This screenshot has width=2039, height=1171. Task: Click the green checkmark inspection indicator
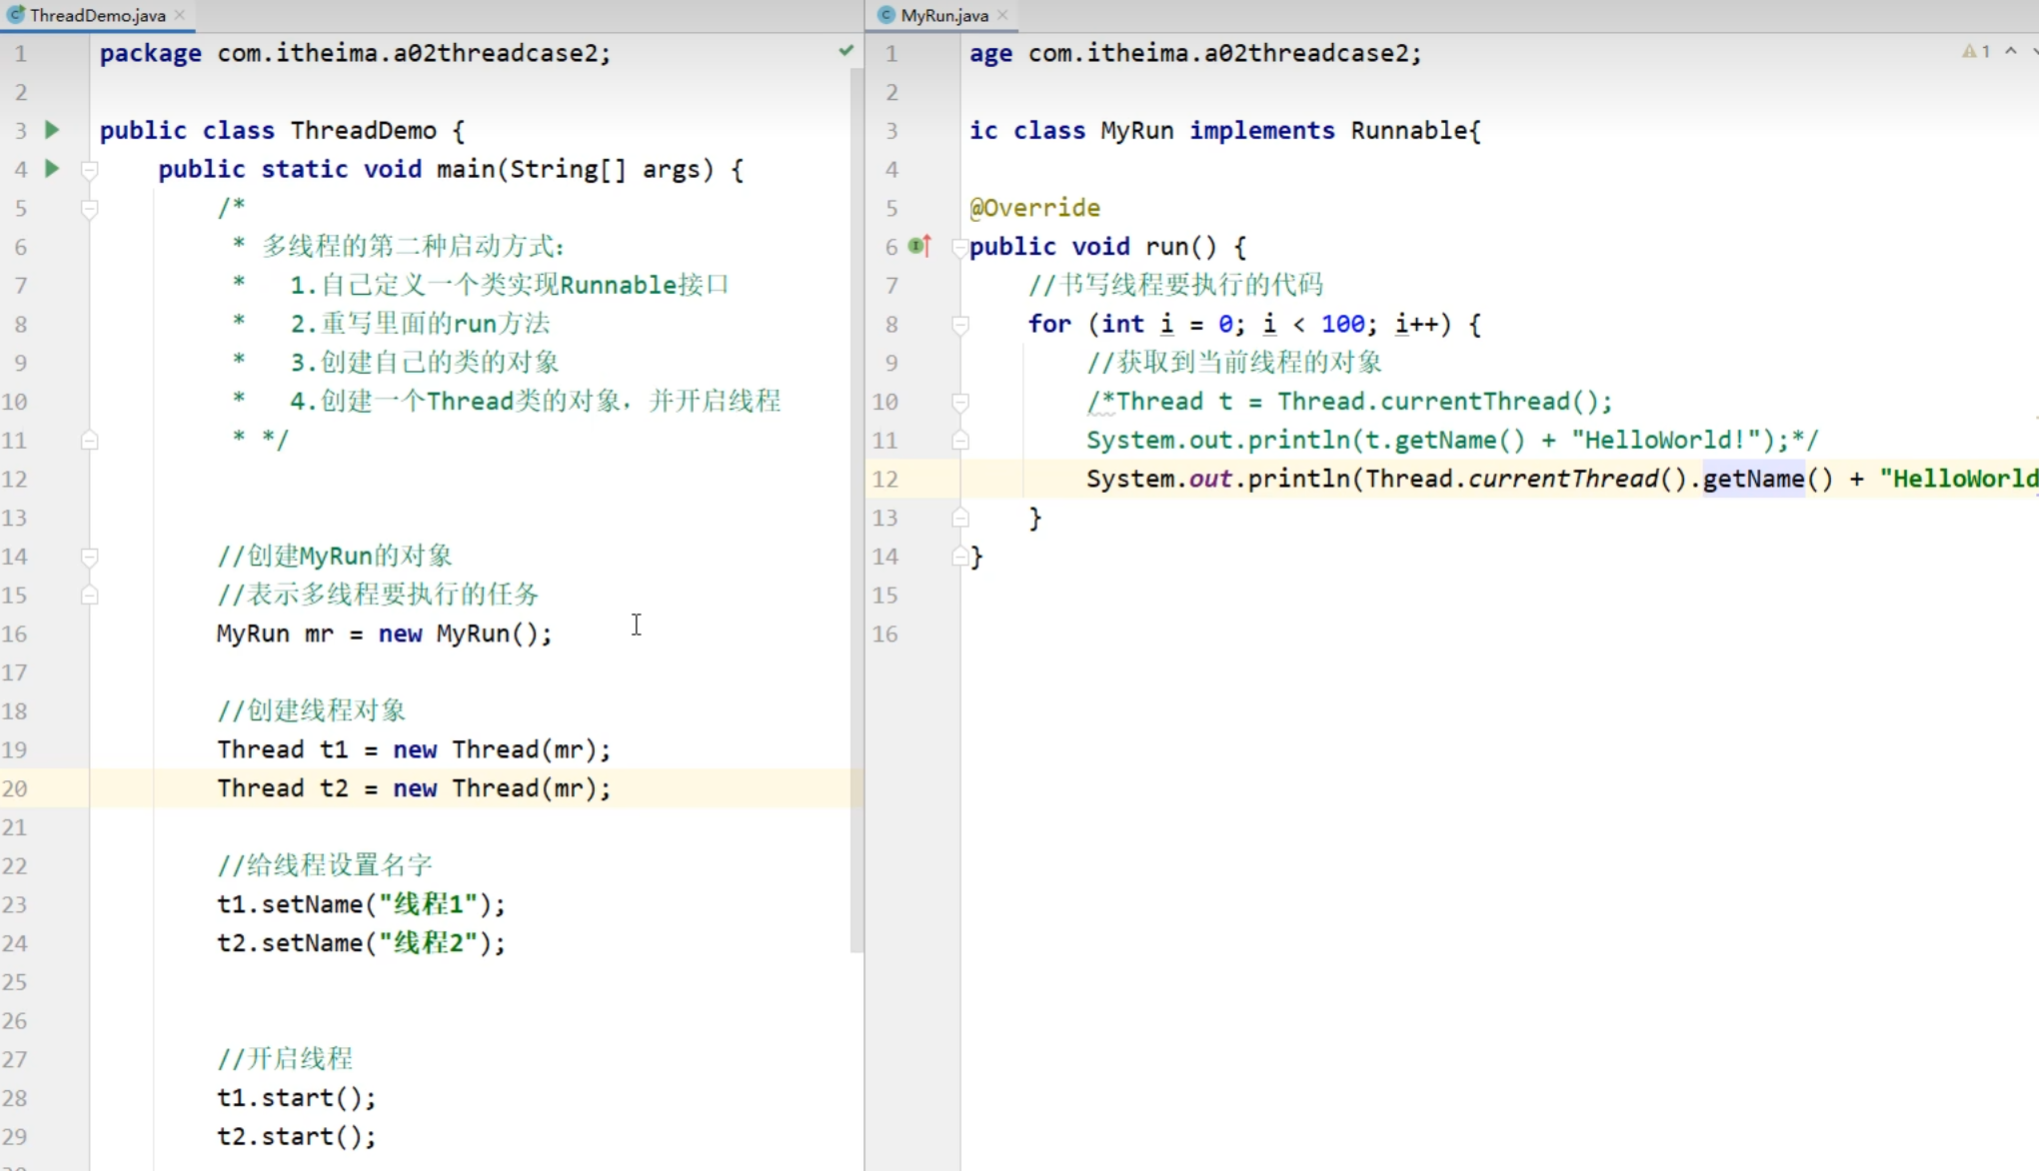click(846, 50)
